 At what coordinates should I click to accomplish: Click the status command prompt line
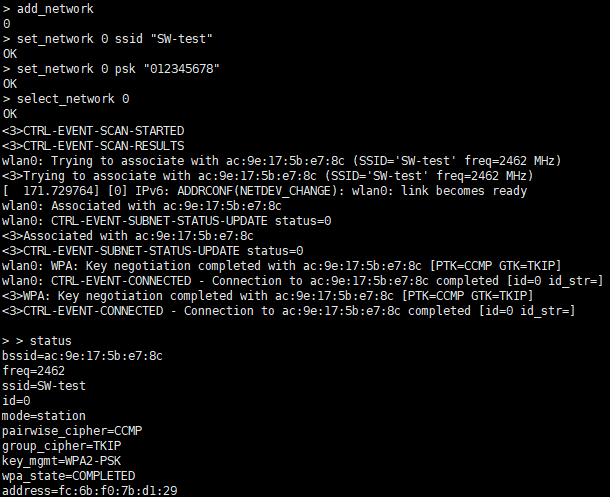[x=37, y=341]
